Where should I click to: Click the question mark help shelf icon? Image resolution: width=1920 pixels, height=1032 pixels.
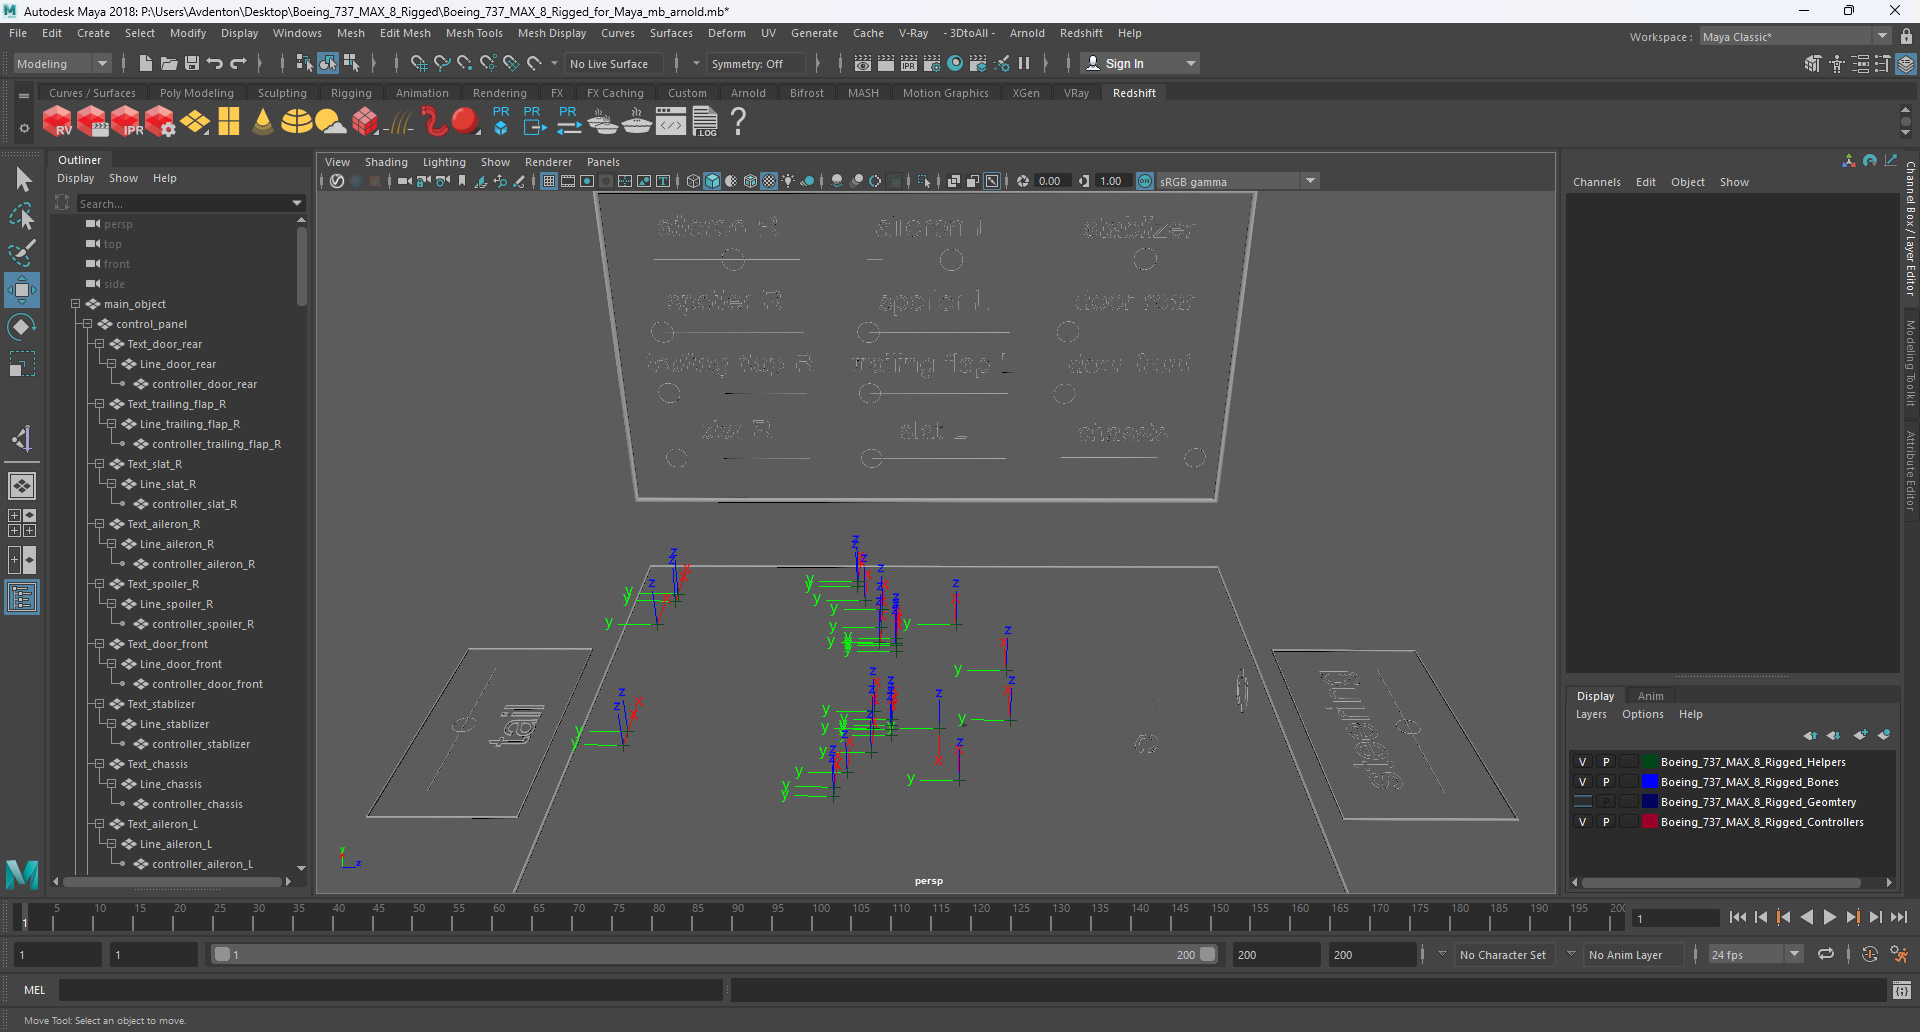738,122
